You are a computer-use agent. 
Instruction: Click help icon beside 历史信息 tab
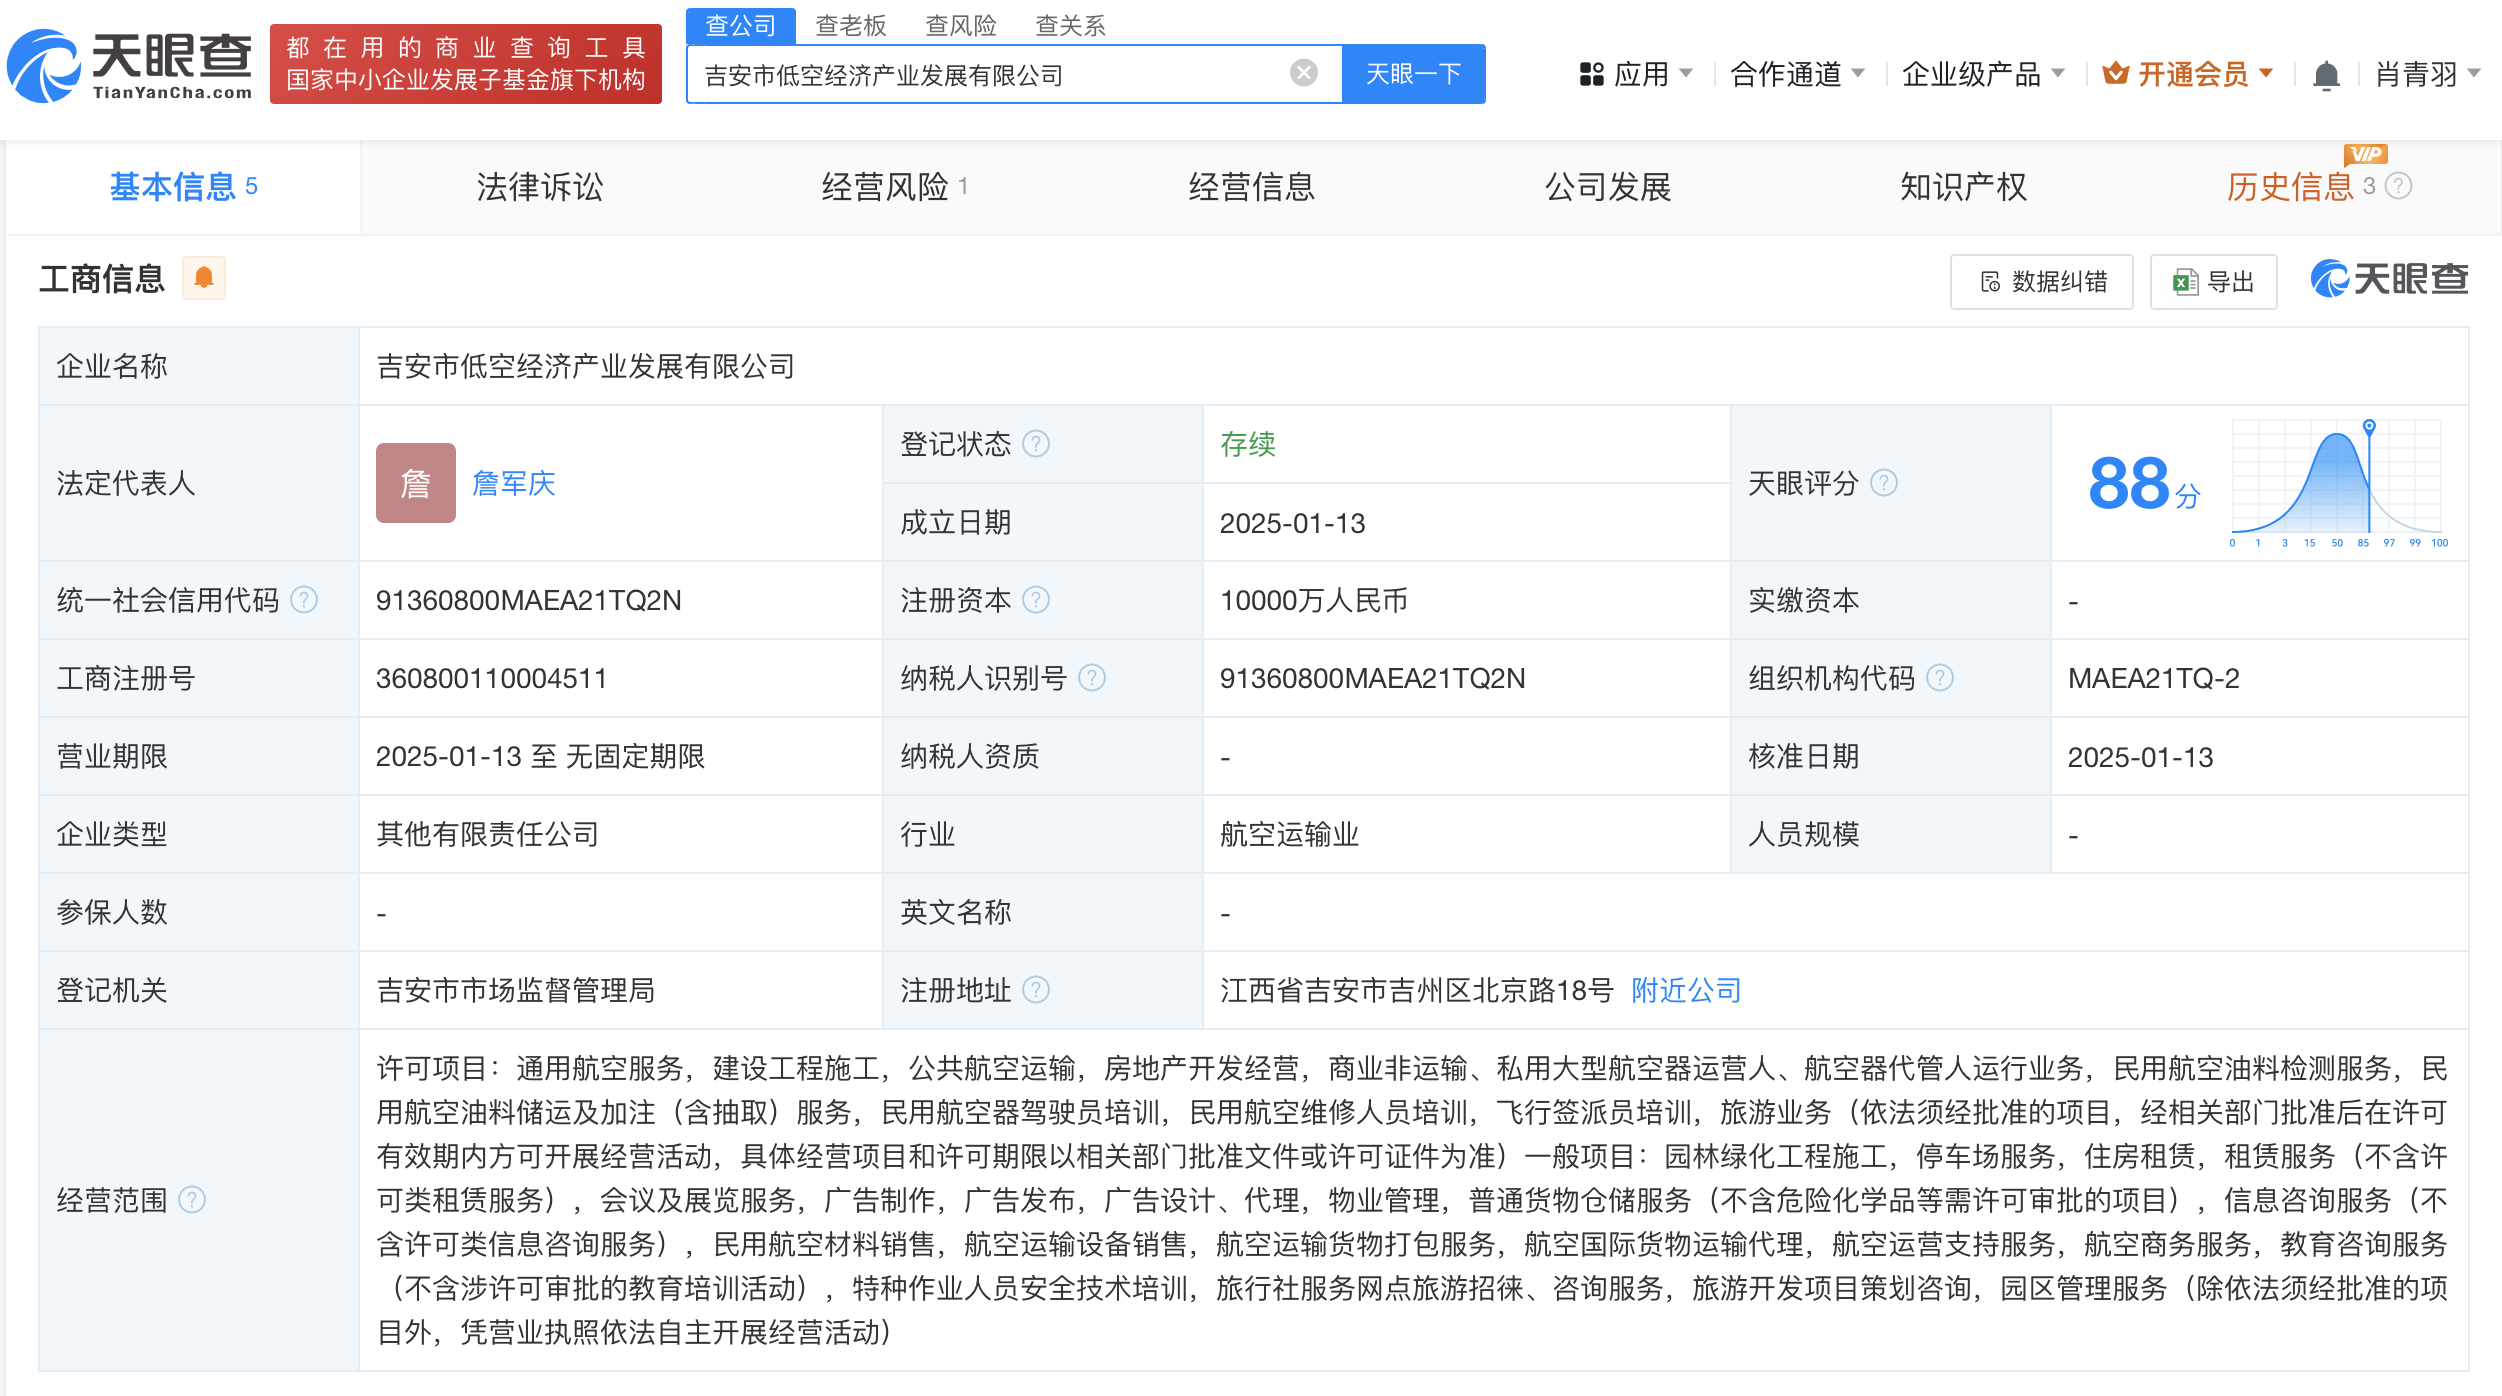point(2399,186)
